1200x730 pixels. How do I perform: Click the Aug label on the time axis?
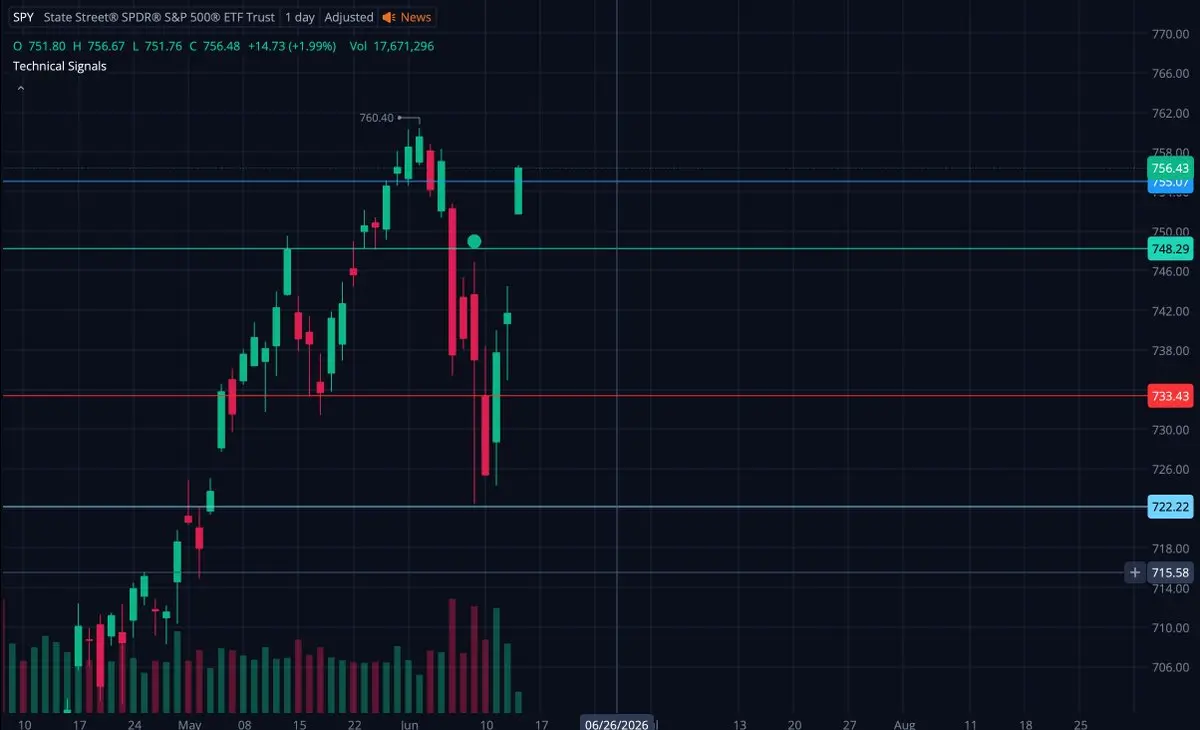click(904, 723)
